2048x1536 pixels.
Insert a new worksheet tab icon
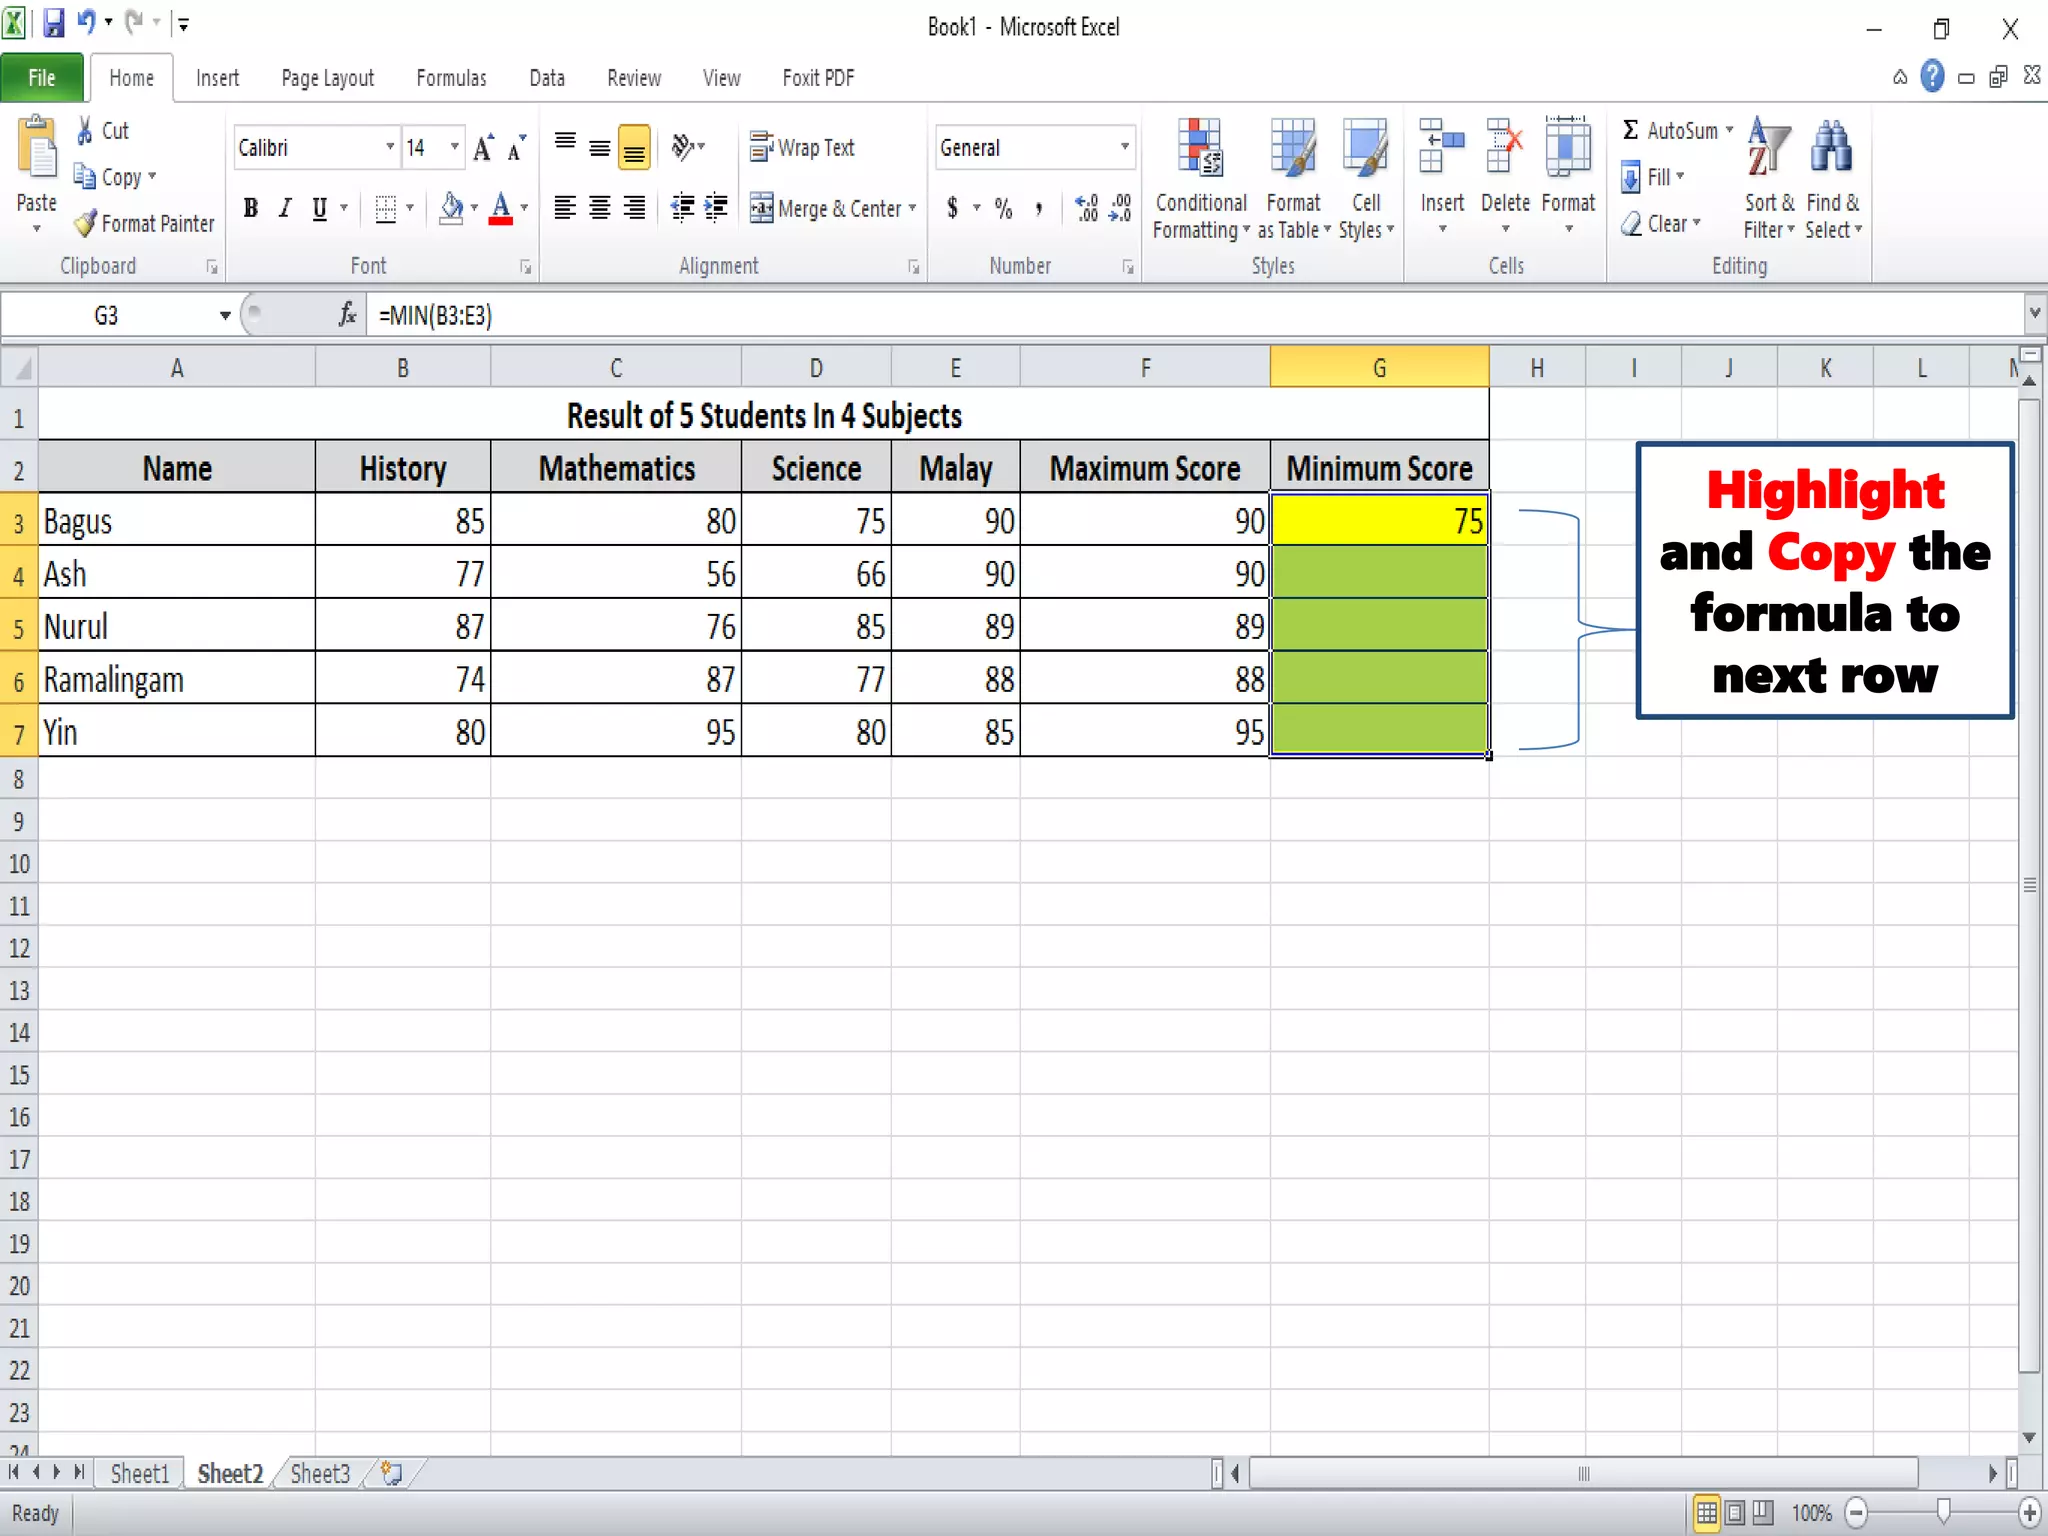tap(392, 1473)
